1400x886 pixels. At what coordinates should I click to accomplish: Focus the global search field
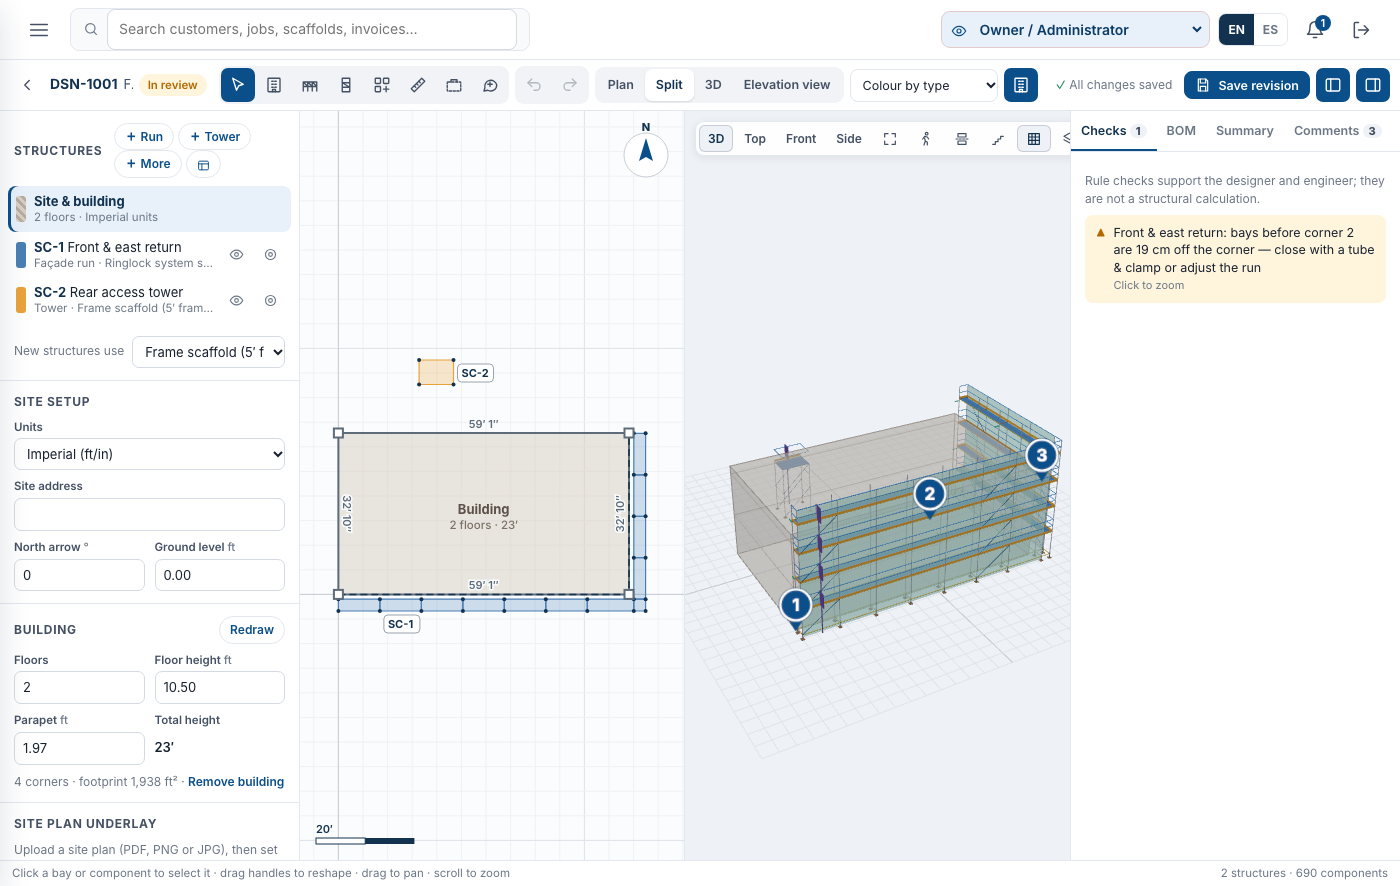point(312,30)
